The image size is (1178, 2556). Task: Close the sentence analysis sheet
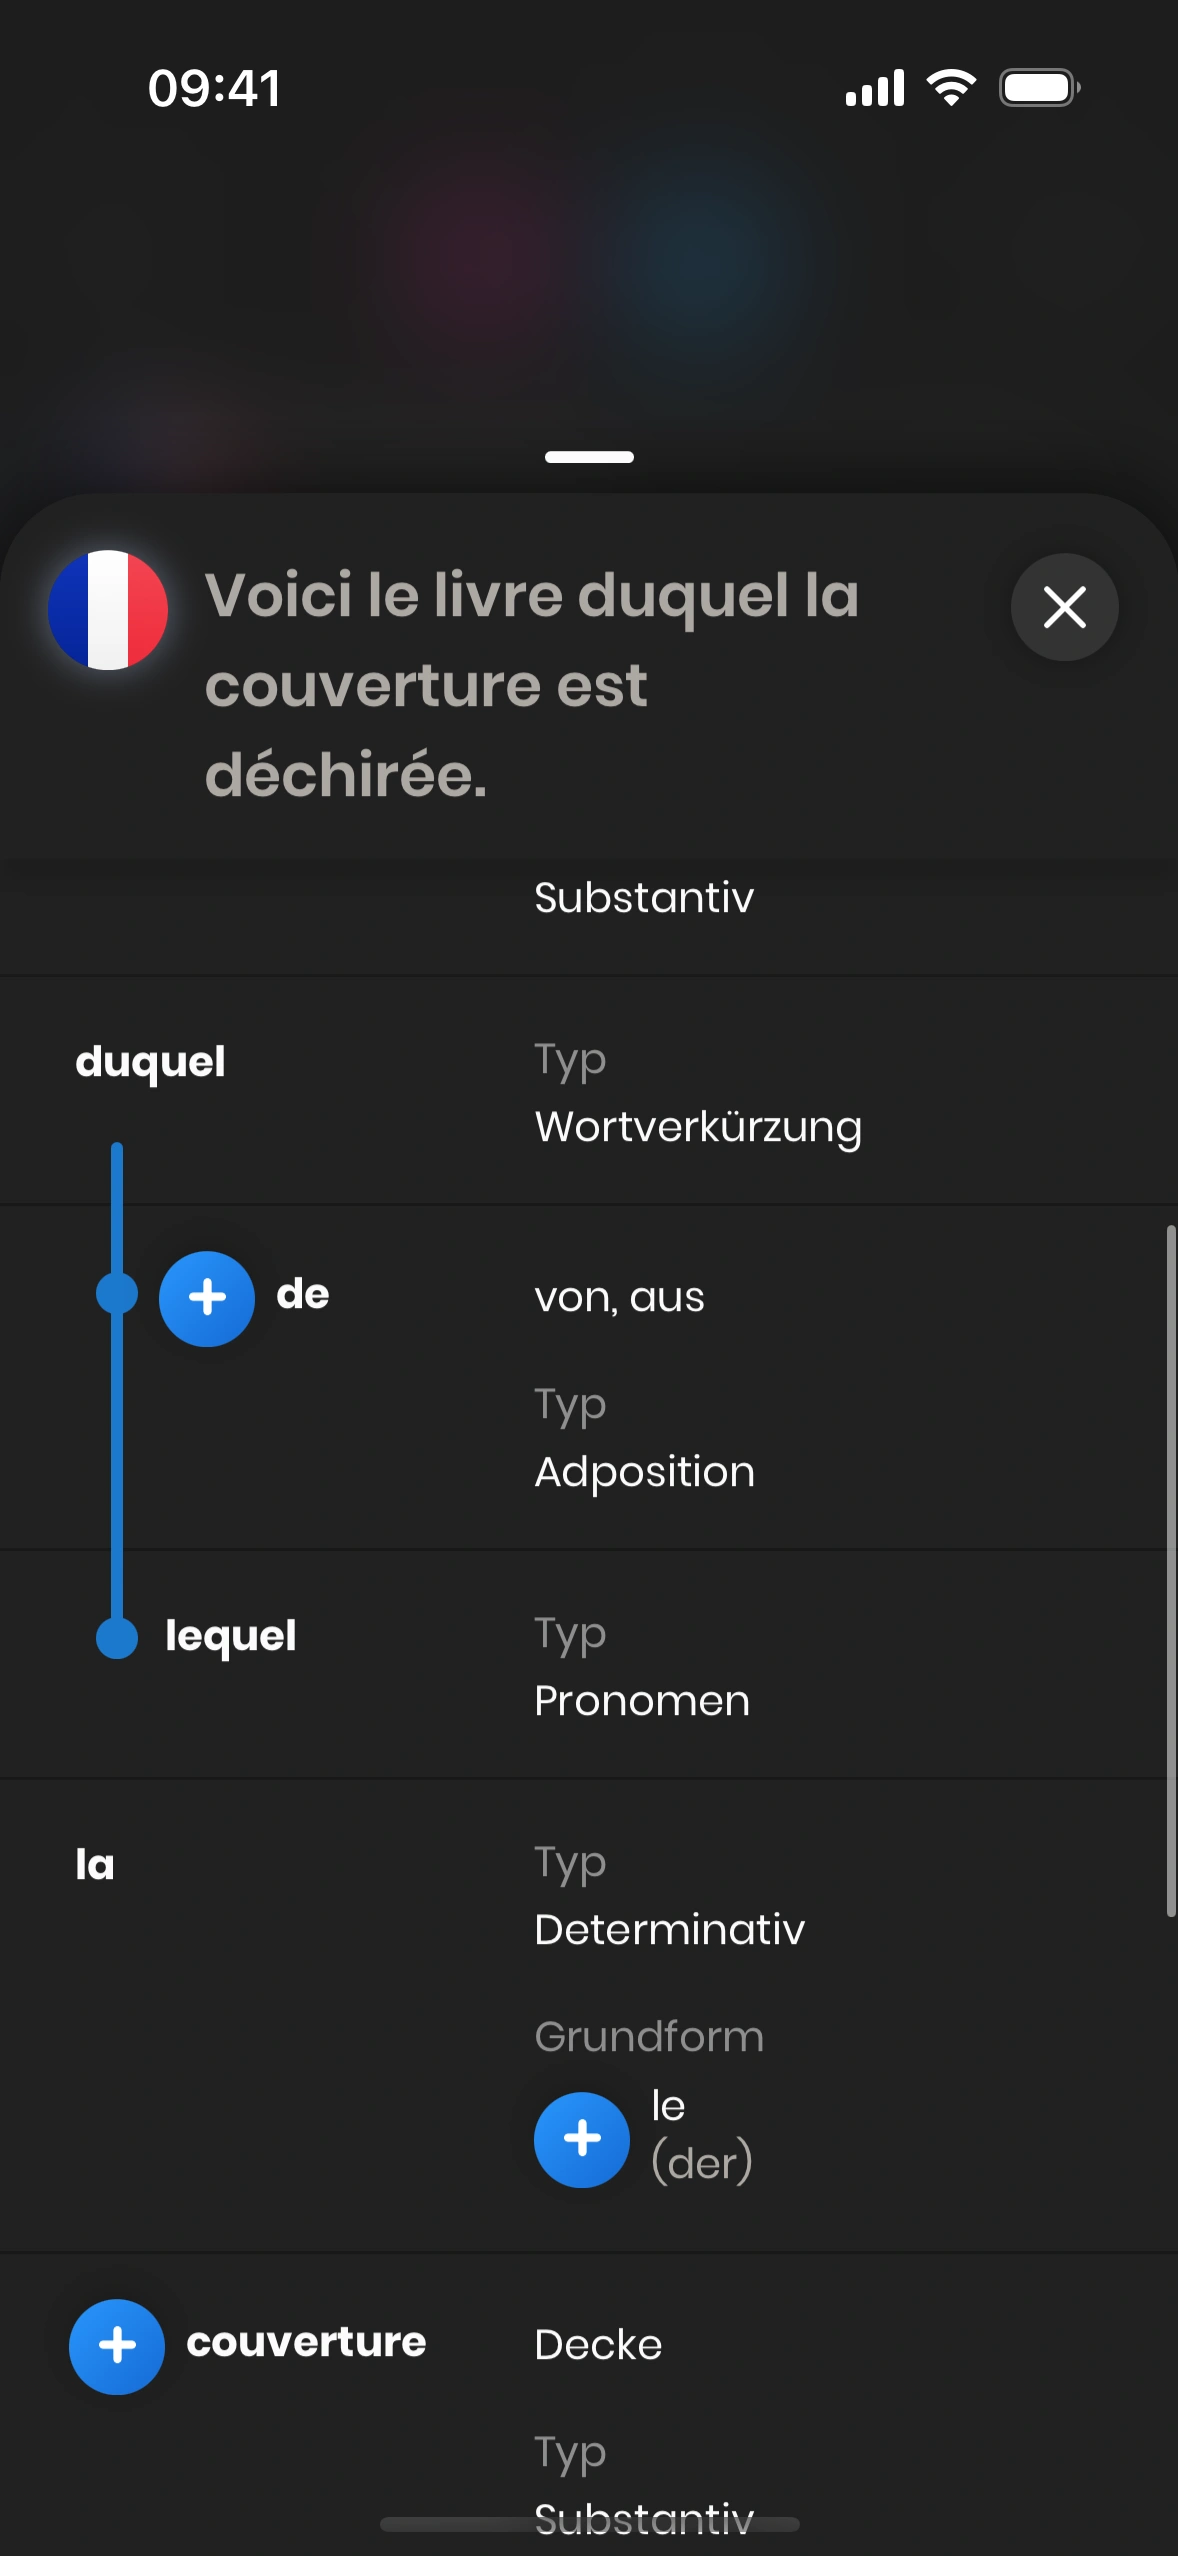pos(1064,607)
